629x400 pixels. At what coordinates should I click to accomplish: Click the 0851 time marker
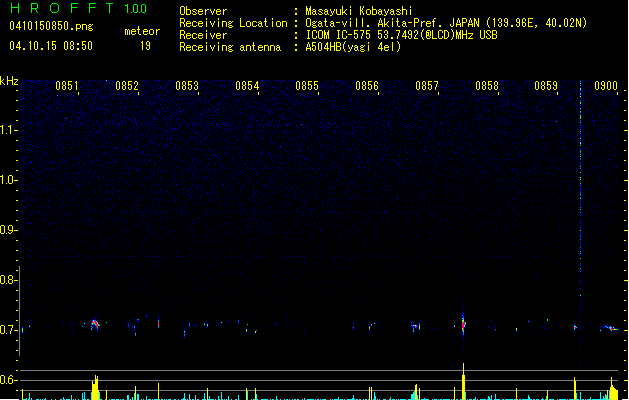pyautogui.click(x=67, y=86)
